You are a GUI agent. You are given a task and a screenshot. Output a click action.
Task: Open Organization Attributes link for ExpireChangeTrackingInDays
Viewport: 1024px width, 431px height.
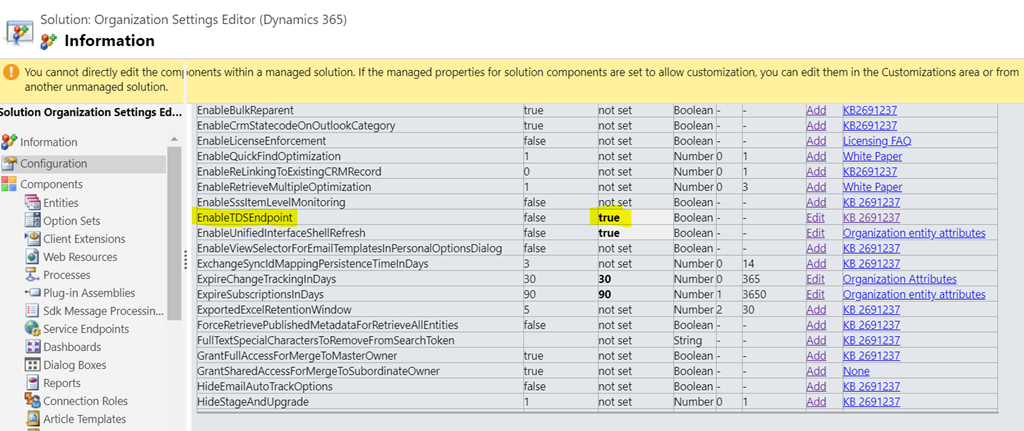pyautogui.click(x=899, y=279)
